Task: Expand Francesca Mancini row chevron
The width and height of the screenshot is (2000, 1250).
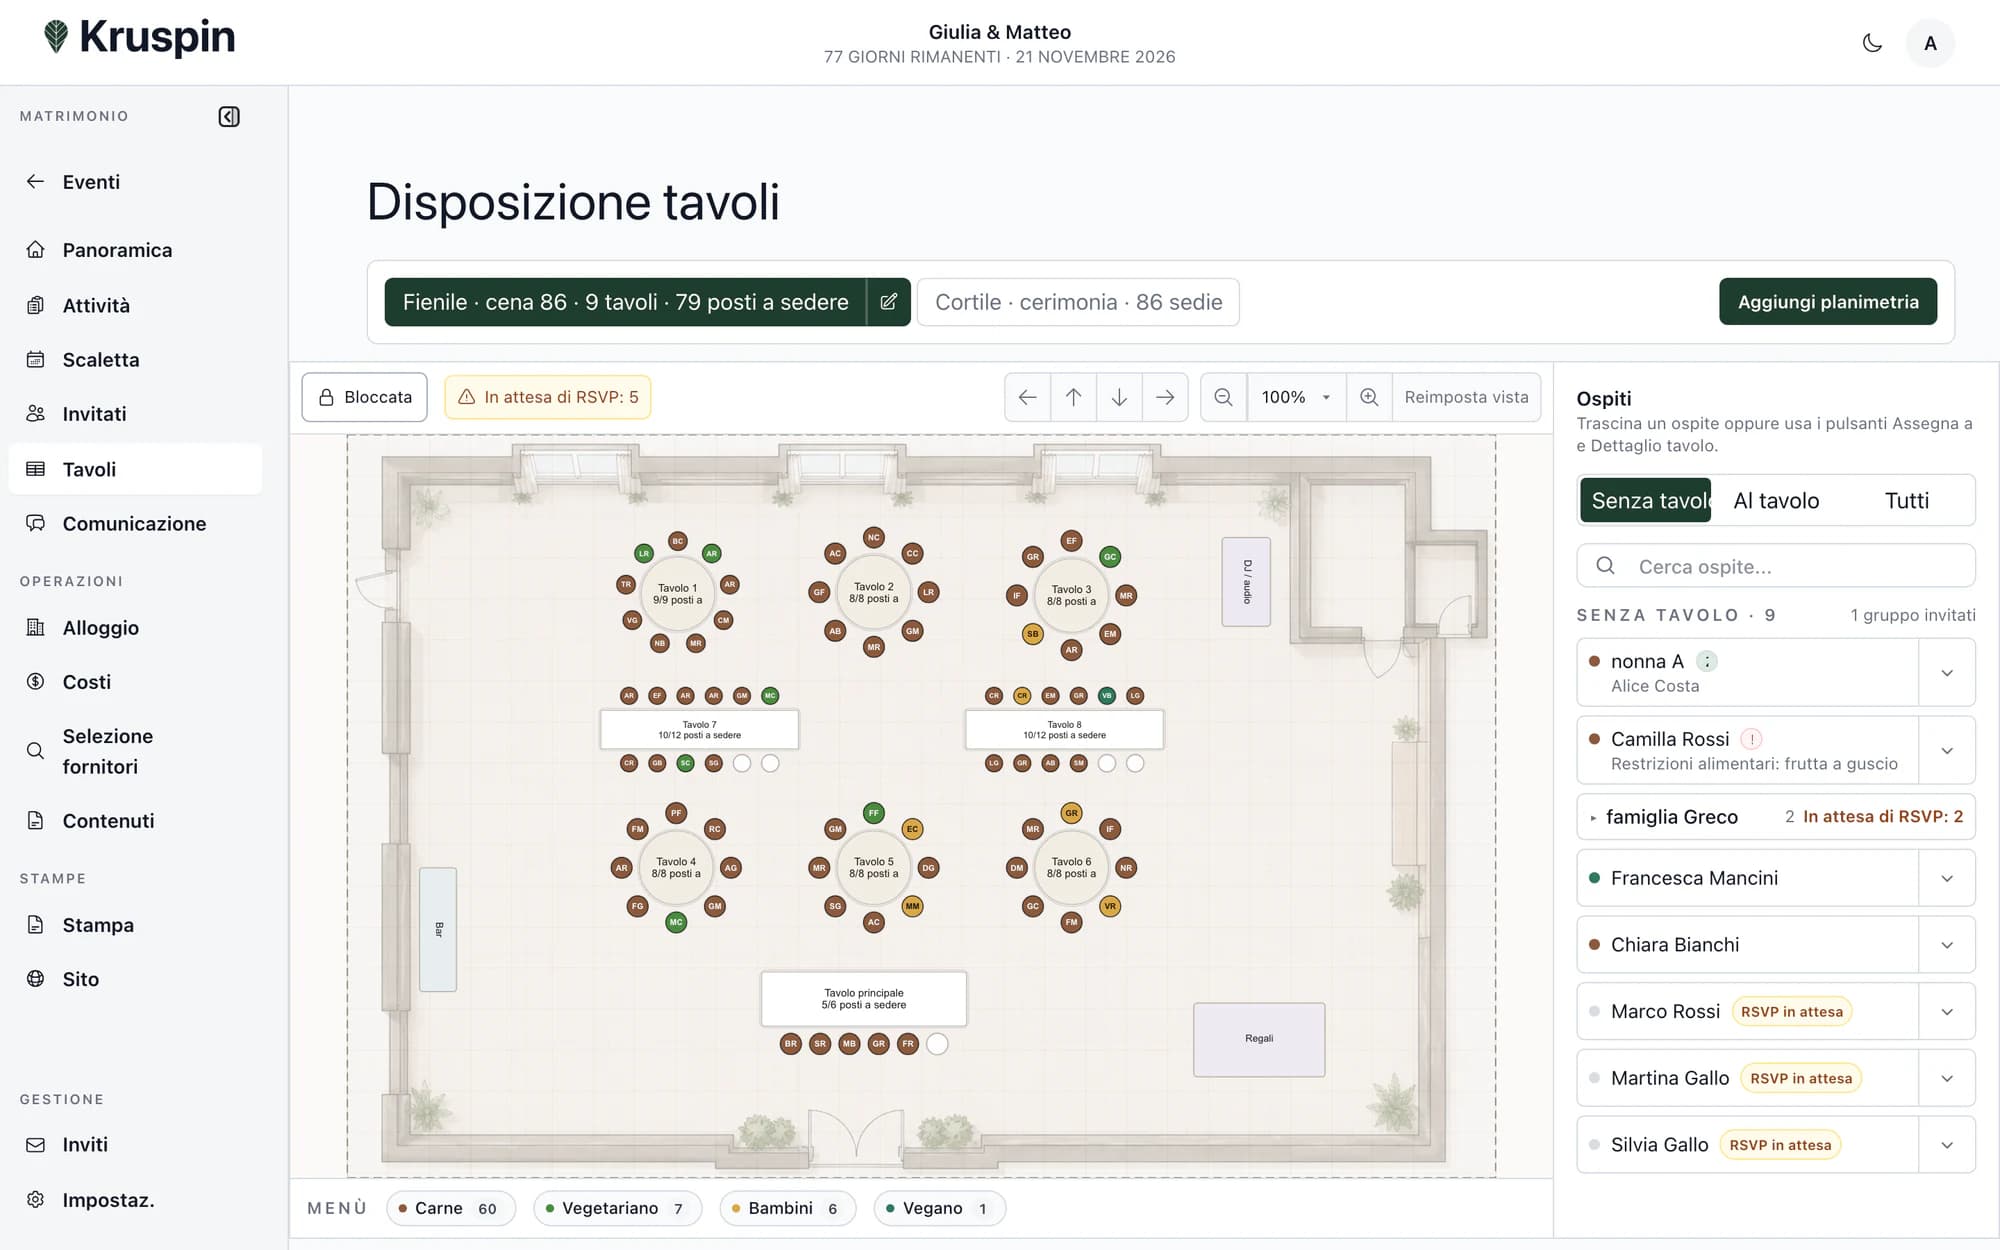Action: click(1947, 878)
